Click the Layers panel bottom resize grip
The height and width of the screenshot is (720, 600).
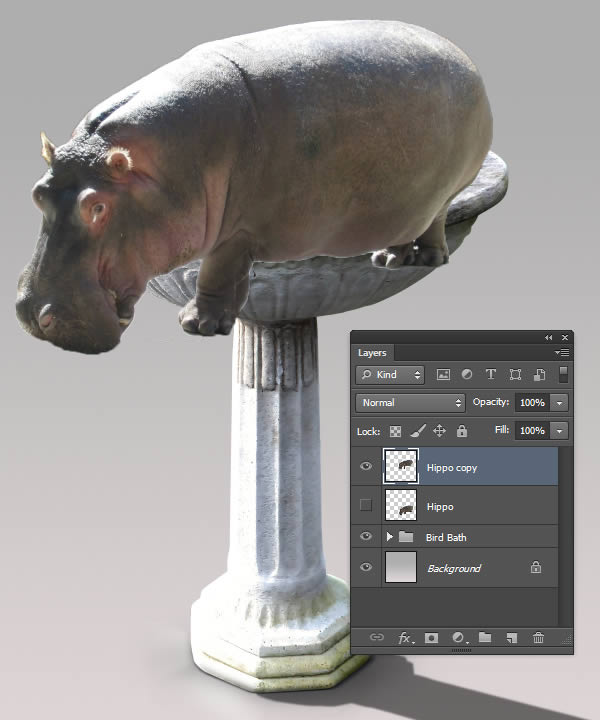[x=461, y=651]
